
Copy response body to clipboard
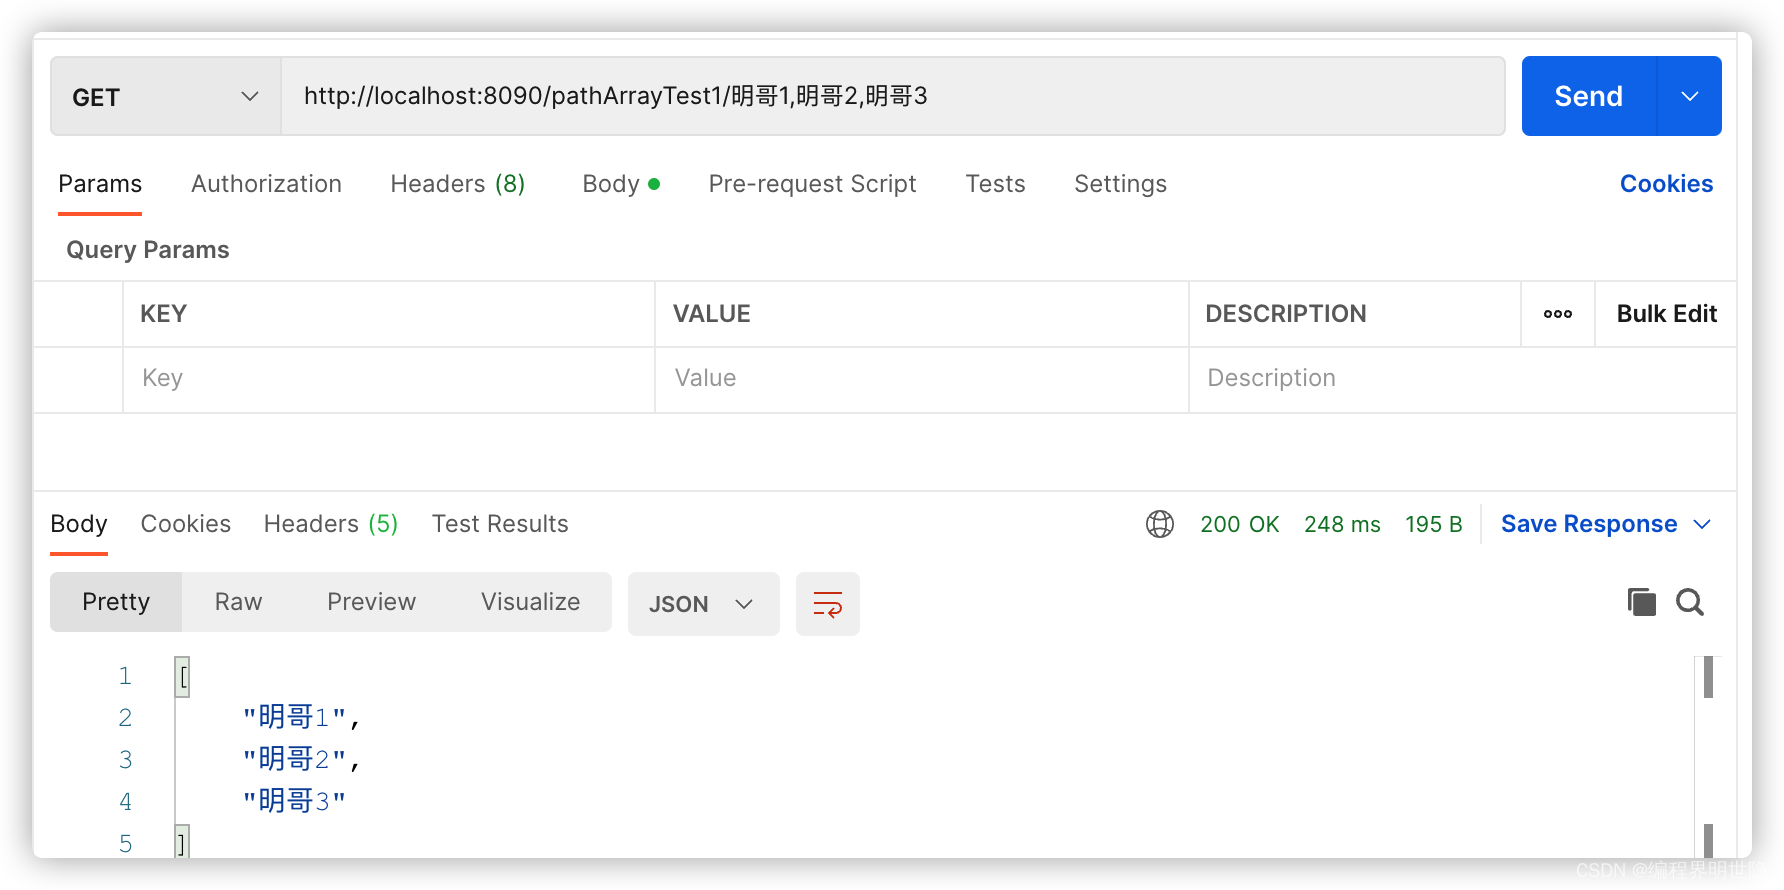coord(1642,602)
